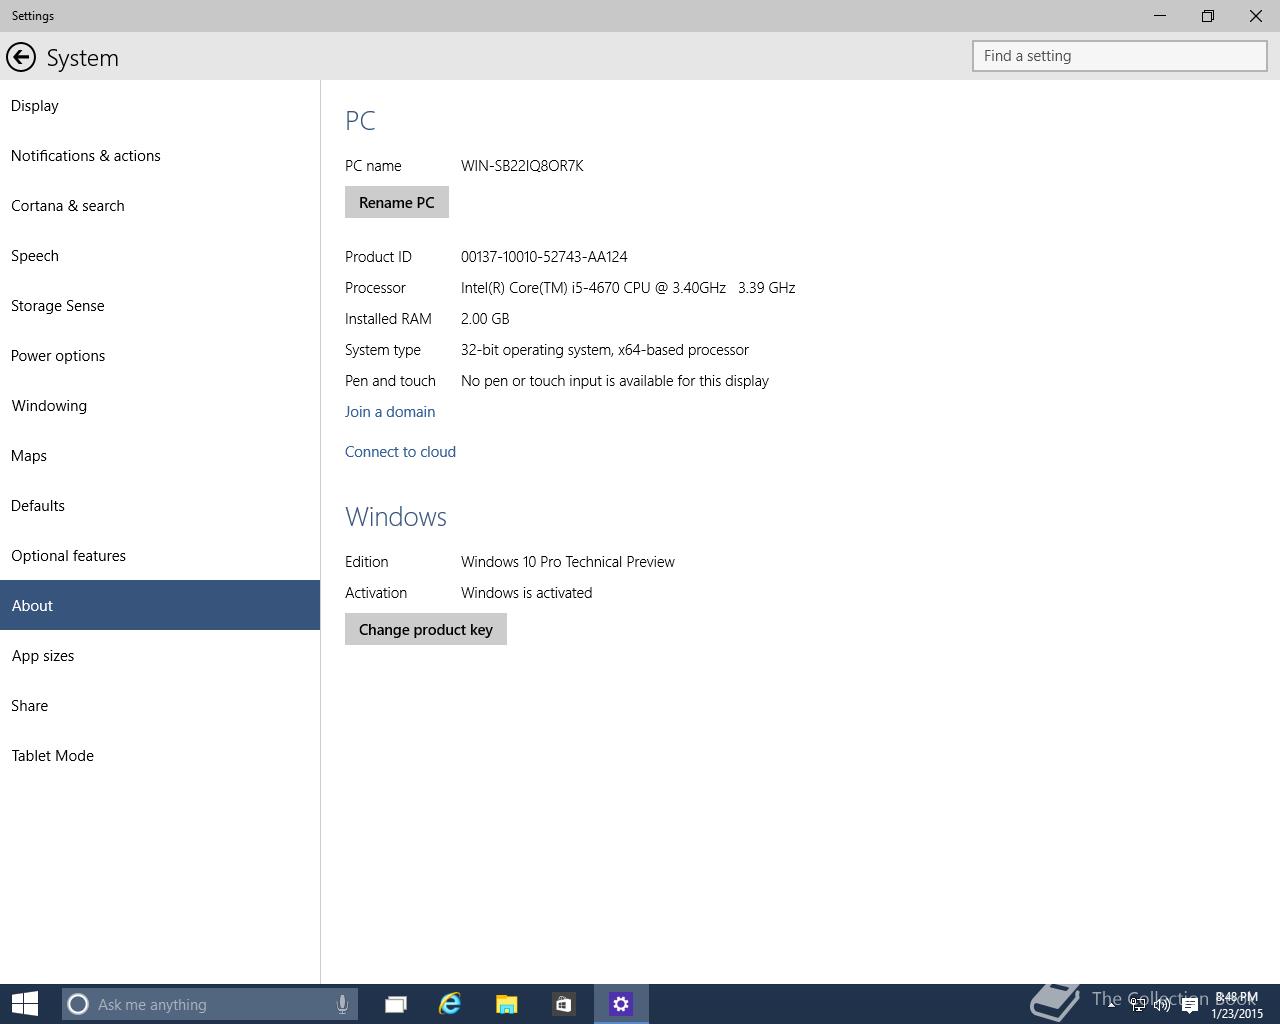Open the clock showing 1/23/2015
The height and width of the screenshot is (1024, 1280).
[1237, 1005]
